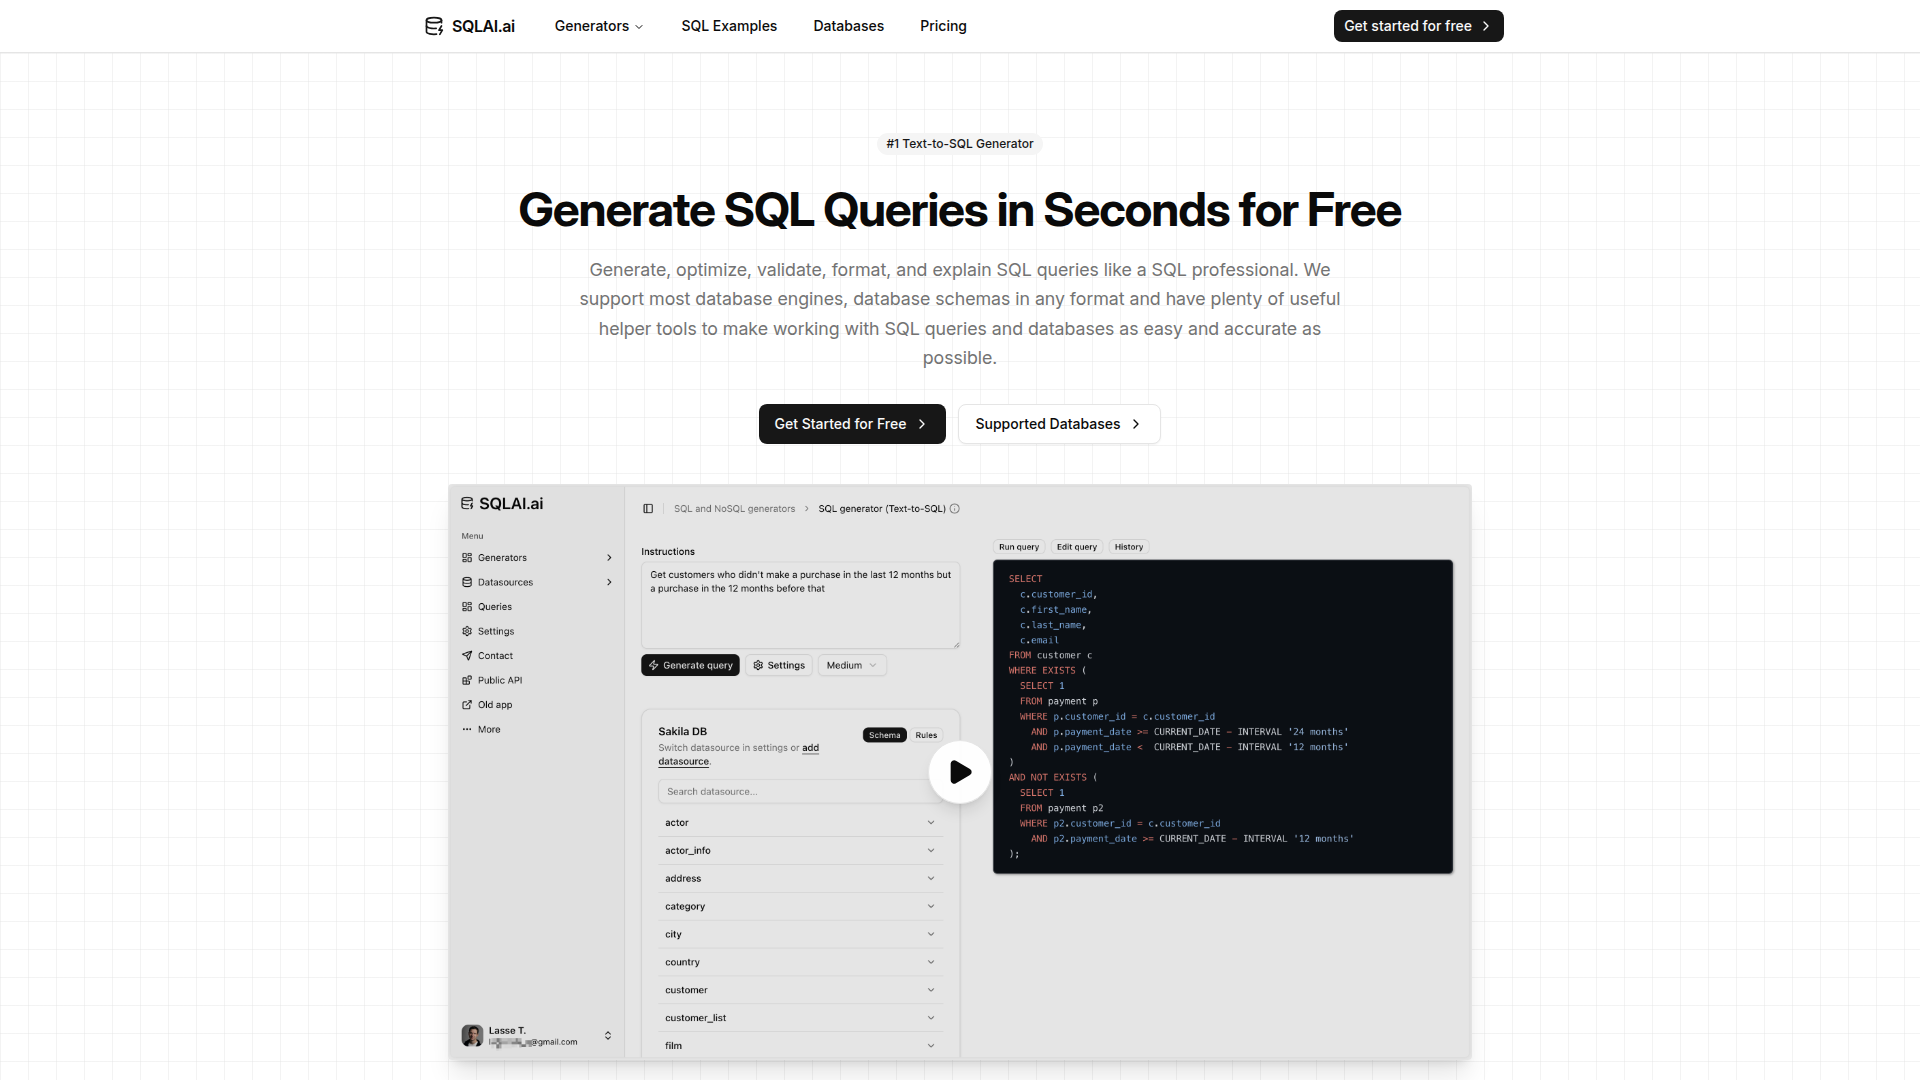1920x1080 pixels.
Task: Open the Generators dropdown in top navigation
Action: coord(599,26)
